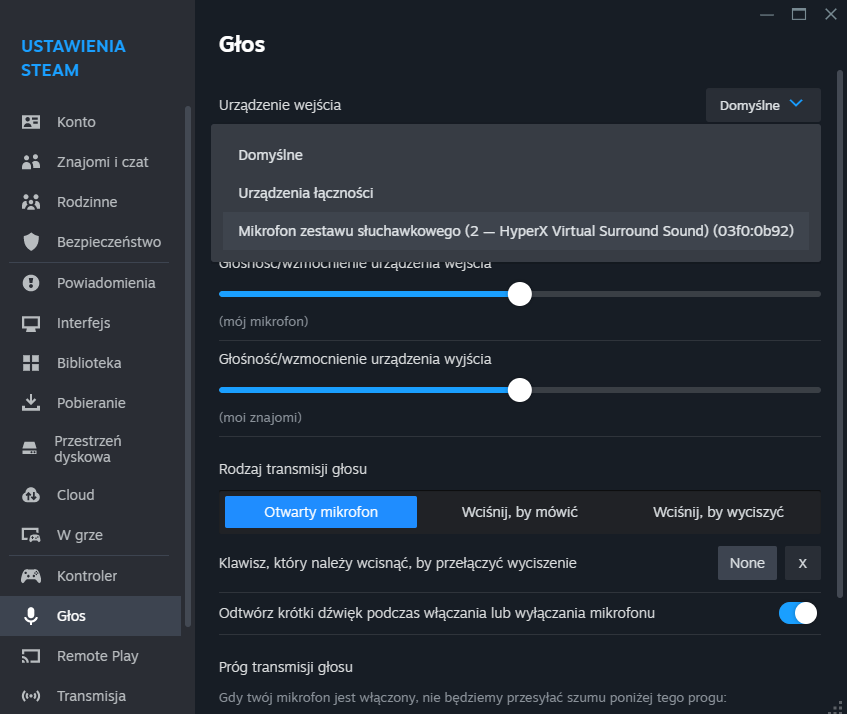
Task: Choose the HyperX headset microphone option
Action: tap(516, 231)
